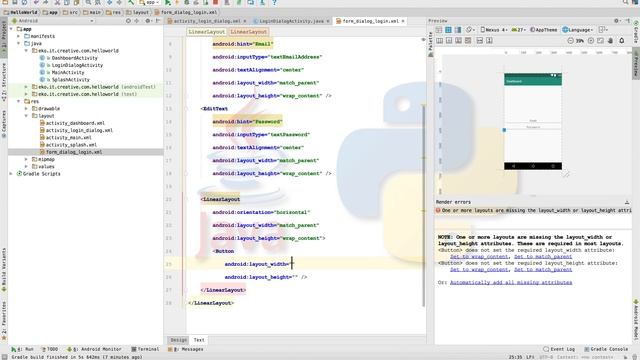Open the orientation dropdown in preview toolbar
The width and height of the screenshot is (640, 360).
point(471,30)
